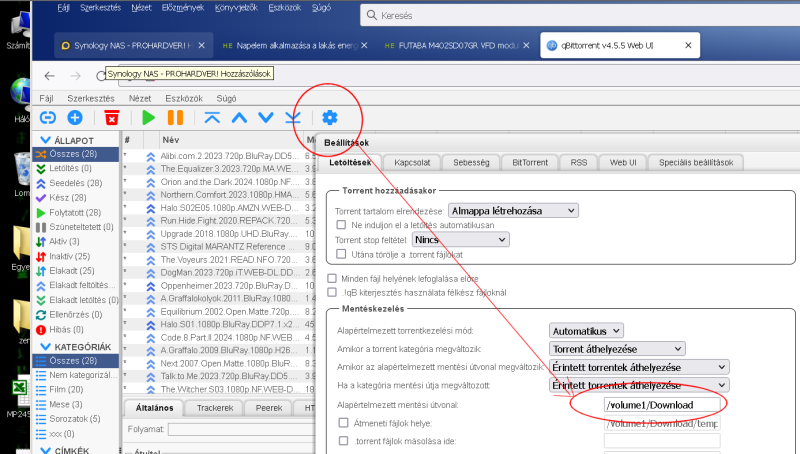Viewport: 800px width, 454px height.
Task: Switch to RSS settings tab
Action: point(579,163)
